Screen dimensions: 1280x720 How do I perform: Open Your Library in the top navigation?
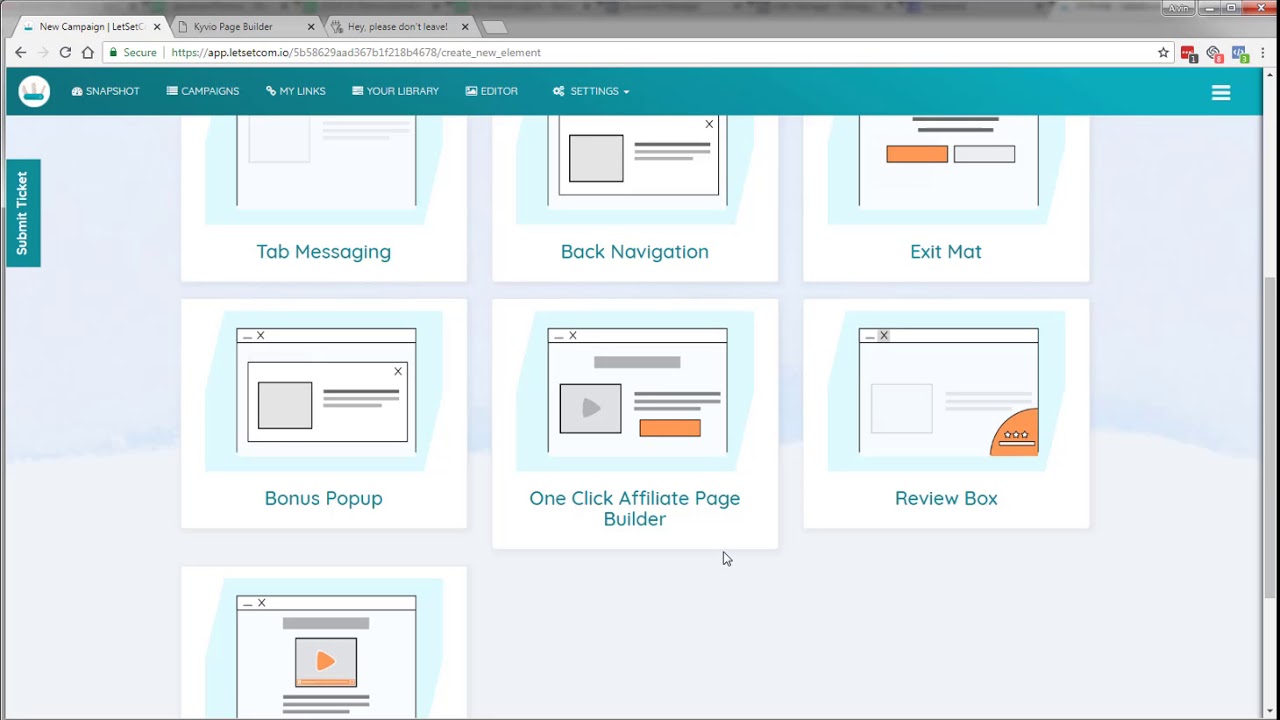pyautogui.click(x=395, y=91)
